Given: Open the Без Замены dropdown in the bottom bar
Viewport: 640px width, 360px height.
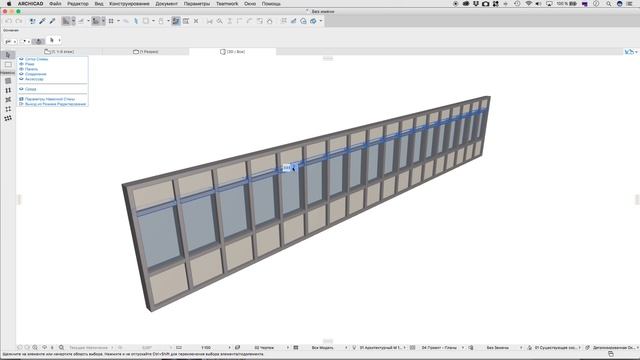Looking at the screenshot, I should tap(499, 348).
